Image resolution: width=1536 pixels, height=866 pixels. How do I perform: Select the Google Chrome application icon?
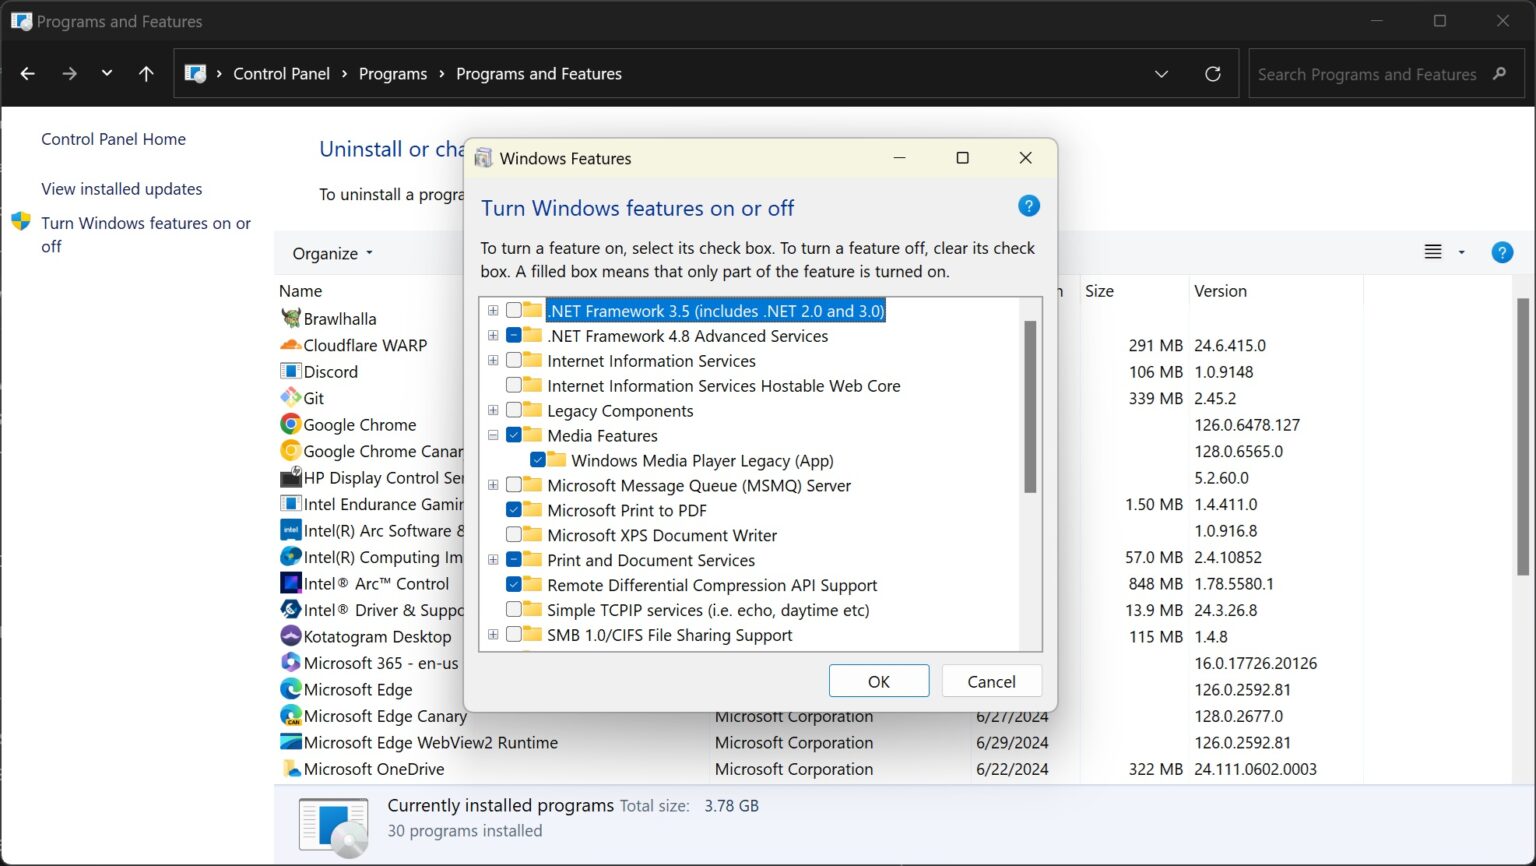tap(290, 424)
